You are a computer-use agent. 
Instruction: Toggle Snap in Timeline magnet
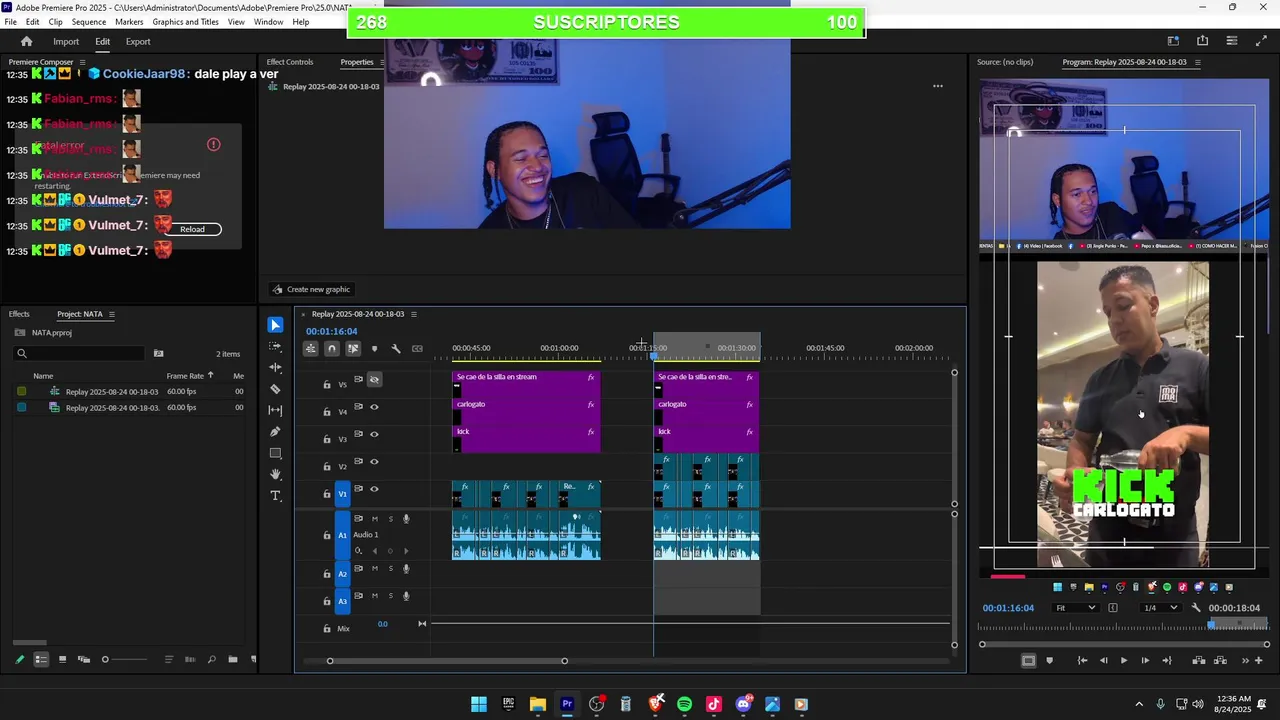(332, 348)
